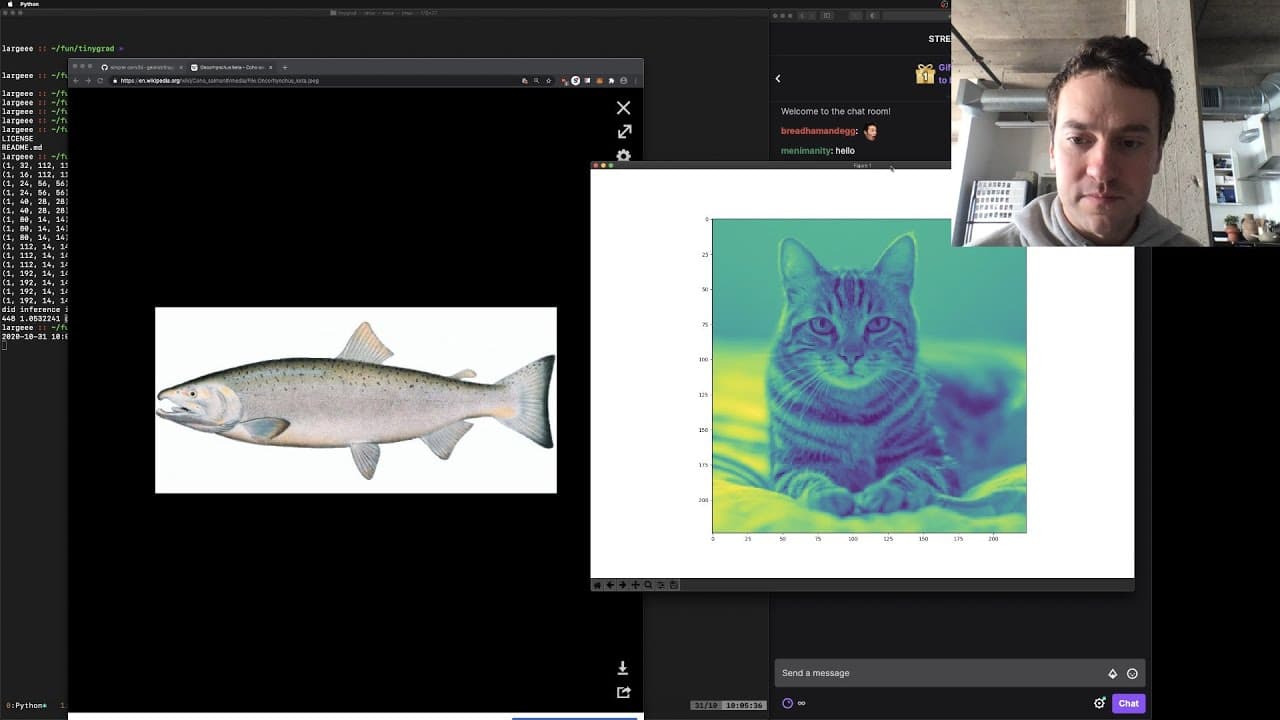Go to next view in matplotlib toolbar
Screen dimensions: 1280x720
click(622, 585)
